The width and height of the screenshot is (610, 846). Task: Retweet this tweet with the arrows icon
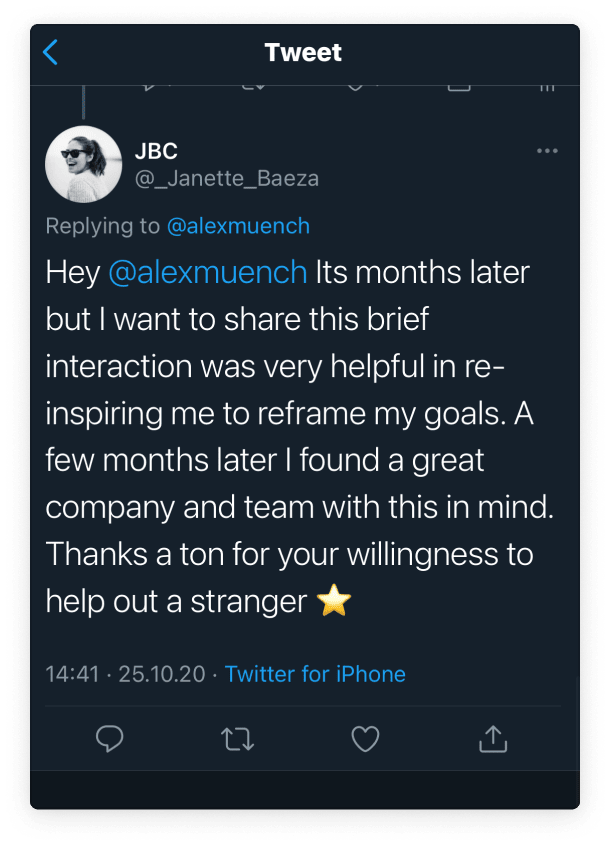pos(237,739)
